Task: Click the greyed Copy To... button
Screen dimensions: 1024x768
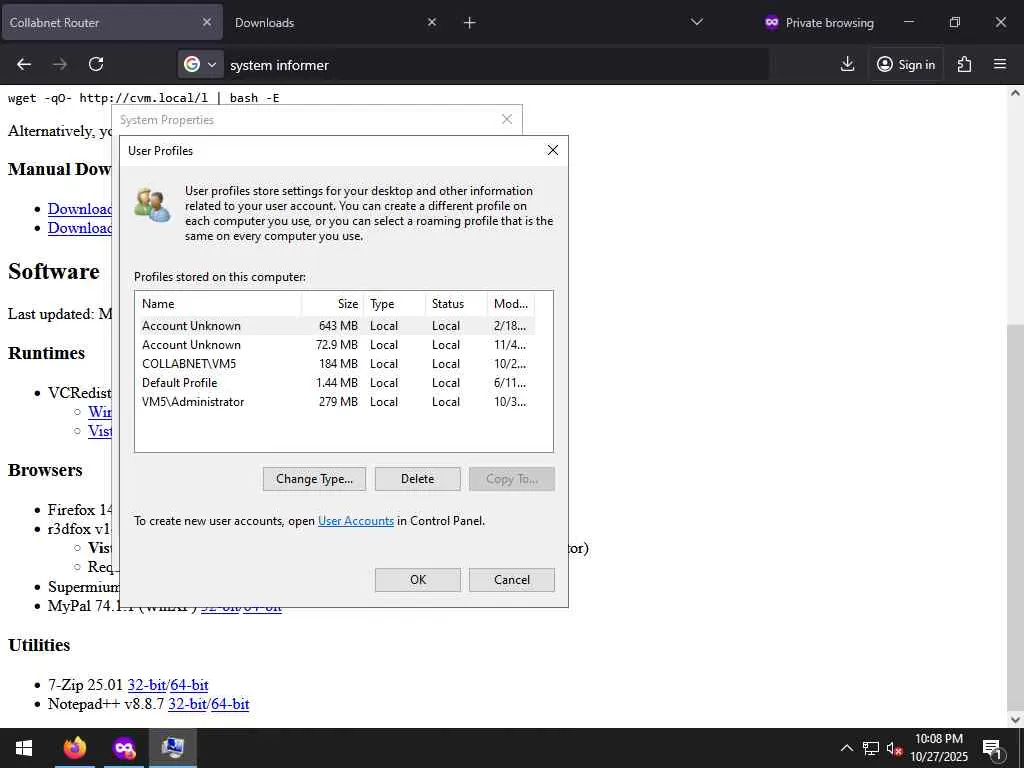Action: (511, 479)
